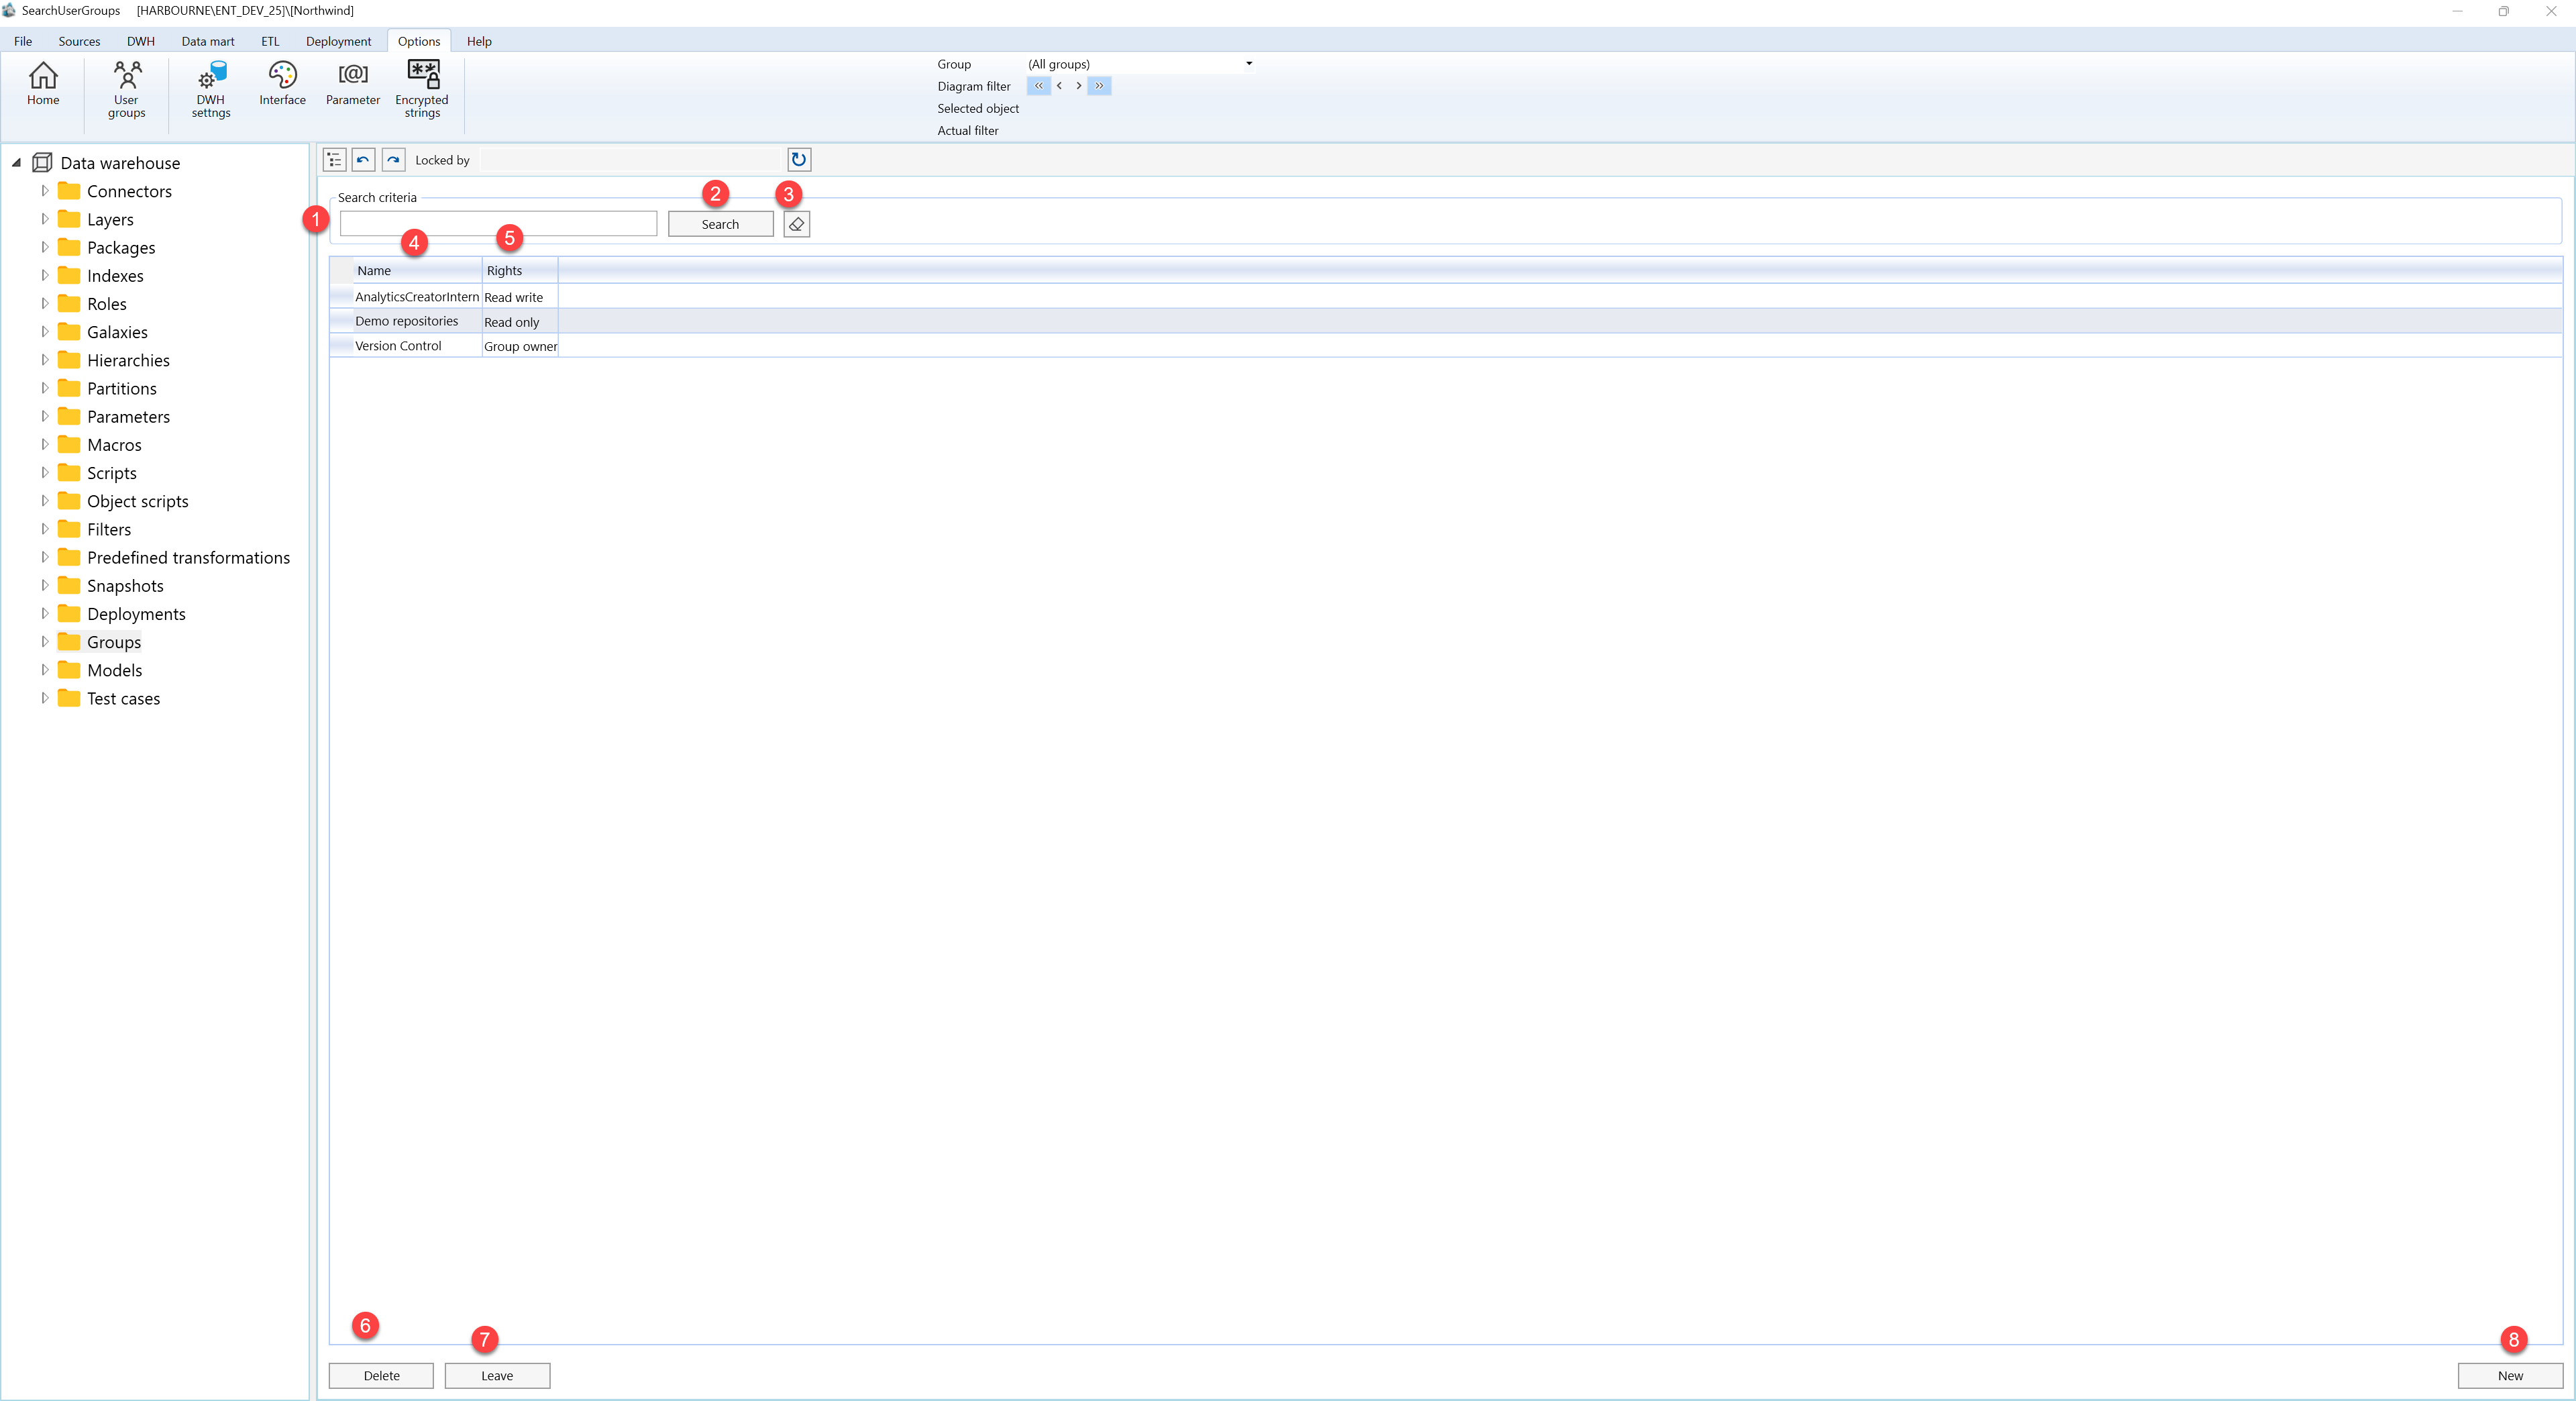This screenshot has width=2576, height=1401.
Task: Open User groups from the ribbon
Action: [x=126, y=90]
